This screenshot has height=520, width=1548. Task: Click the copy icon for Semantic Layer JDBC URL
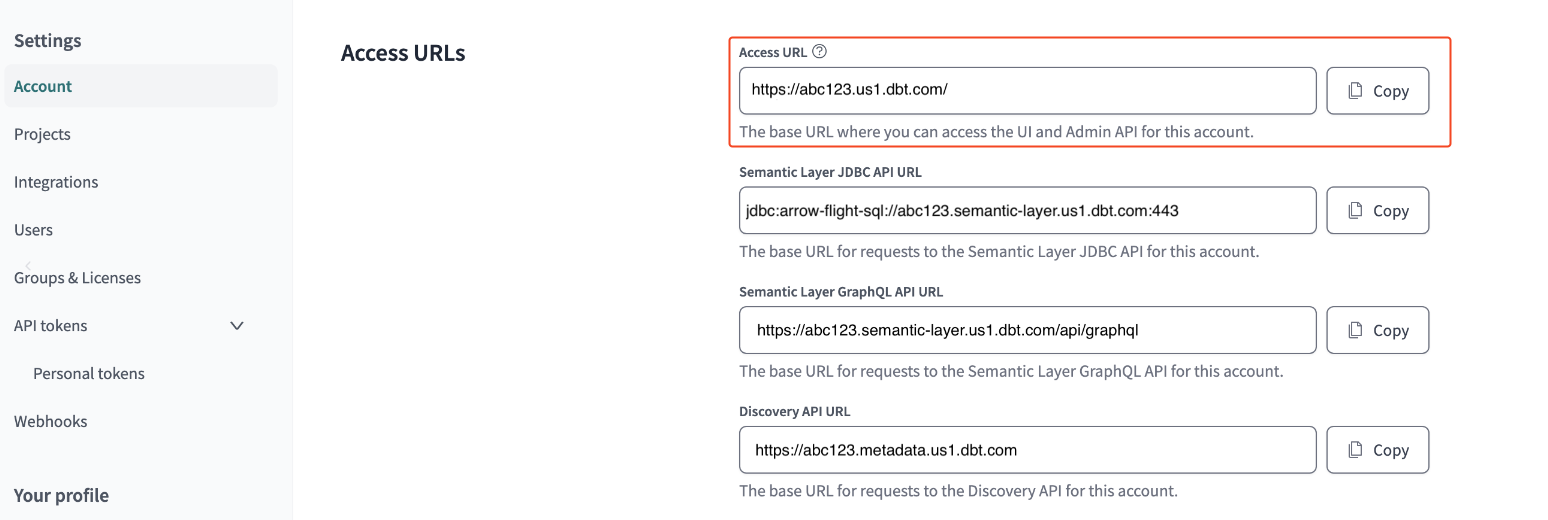pos(1356,211)
